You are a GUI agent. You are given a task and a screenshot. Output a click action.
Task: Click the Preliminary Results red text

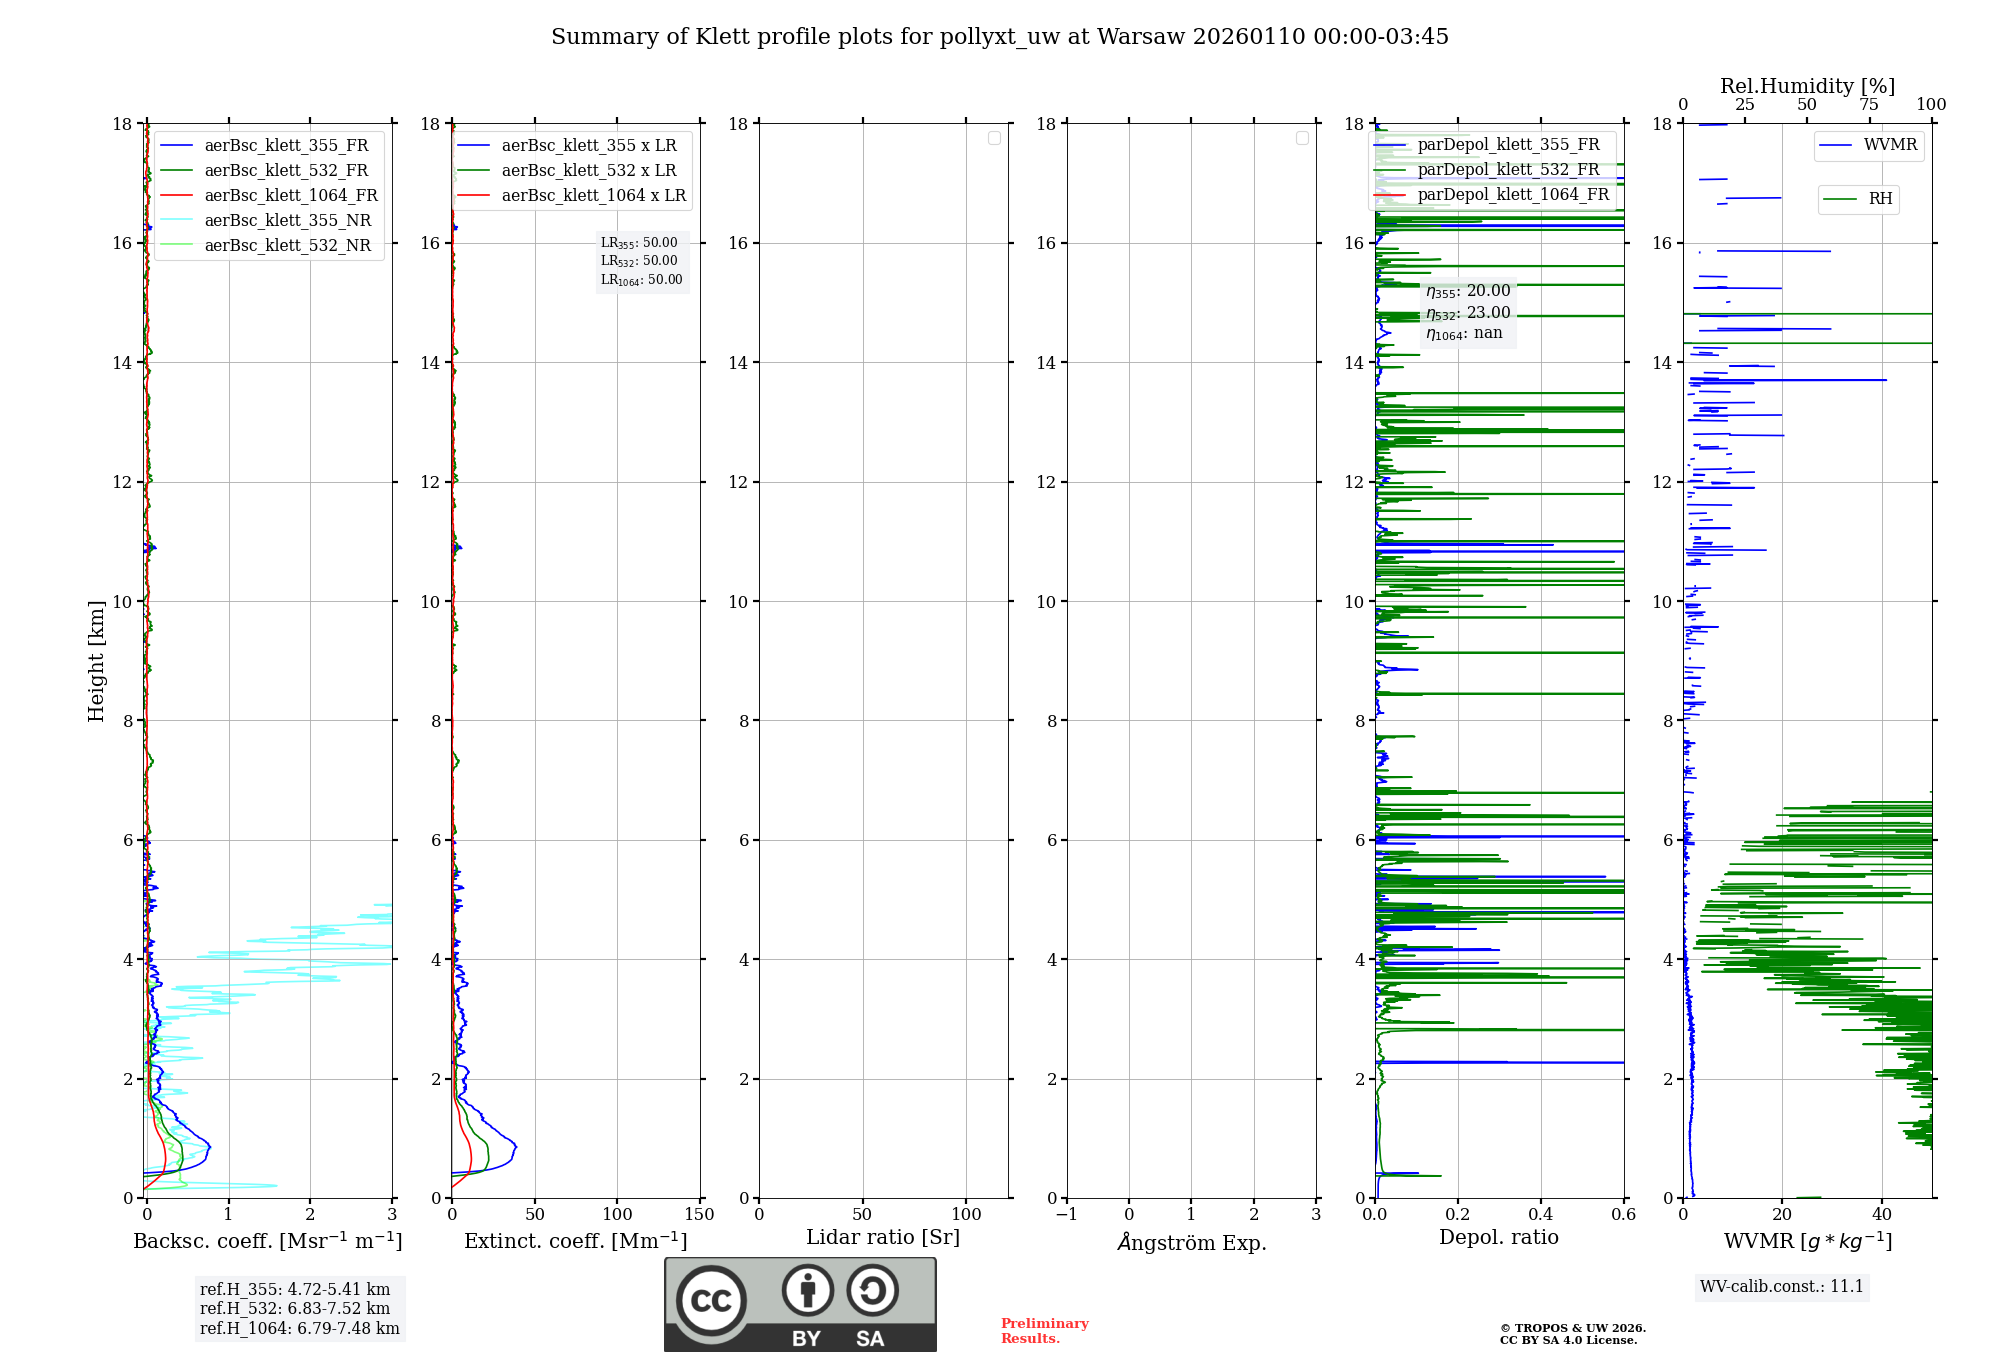[x=1044, y=1331]
